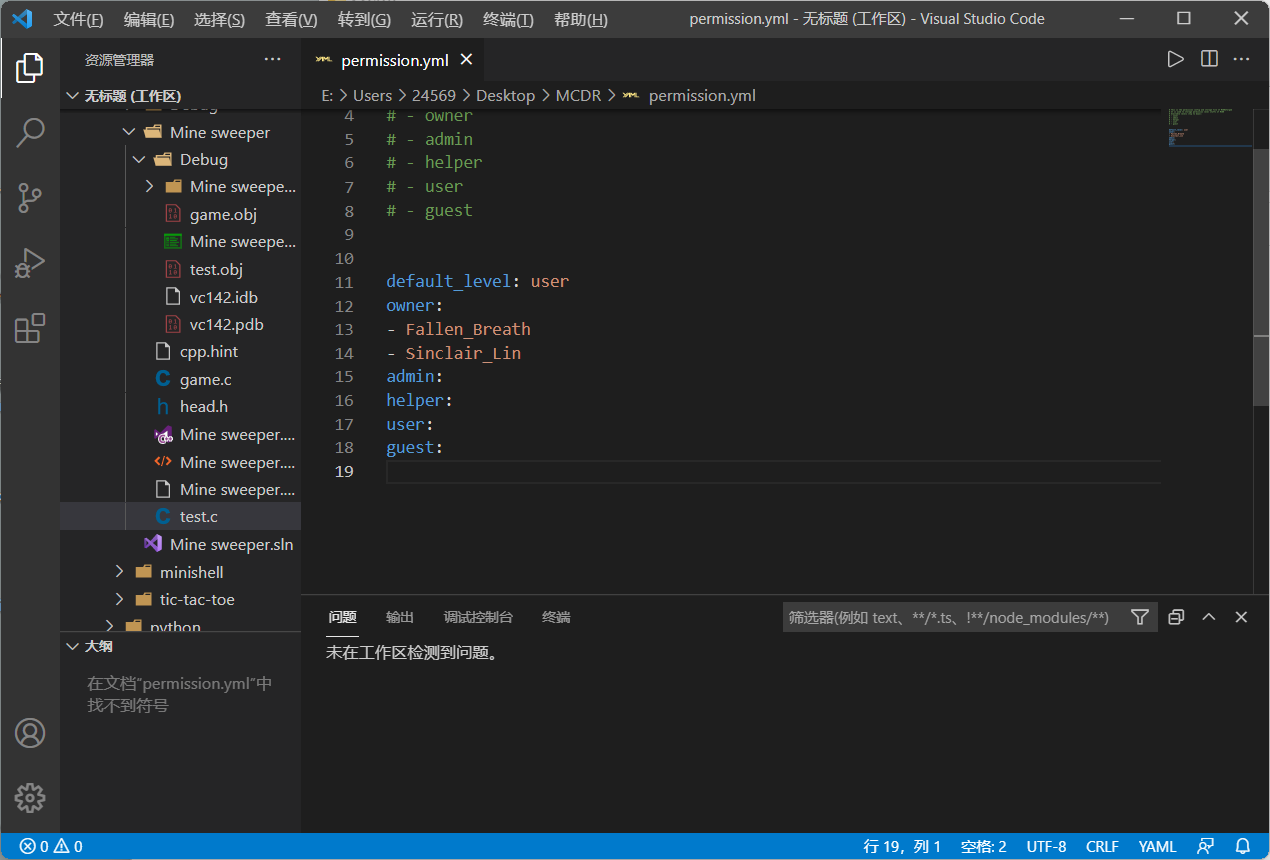Switch to the 终端 panel tab

[556, 617]
